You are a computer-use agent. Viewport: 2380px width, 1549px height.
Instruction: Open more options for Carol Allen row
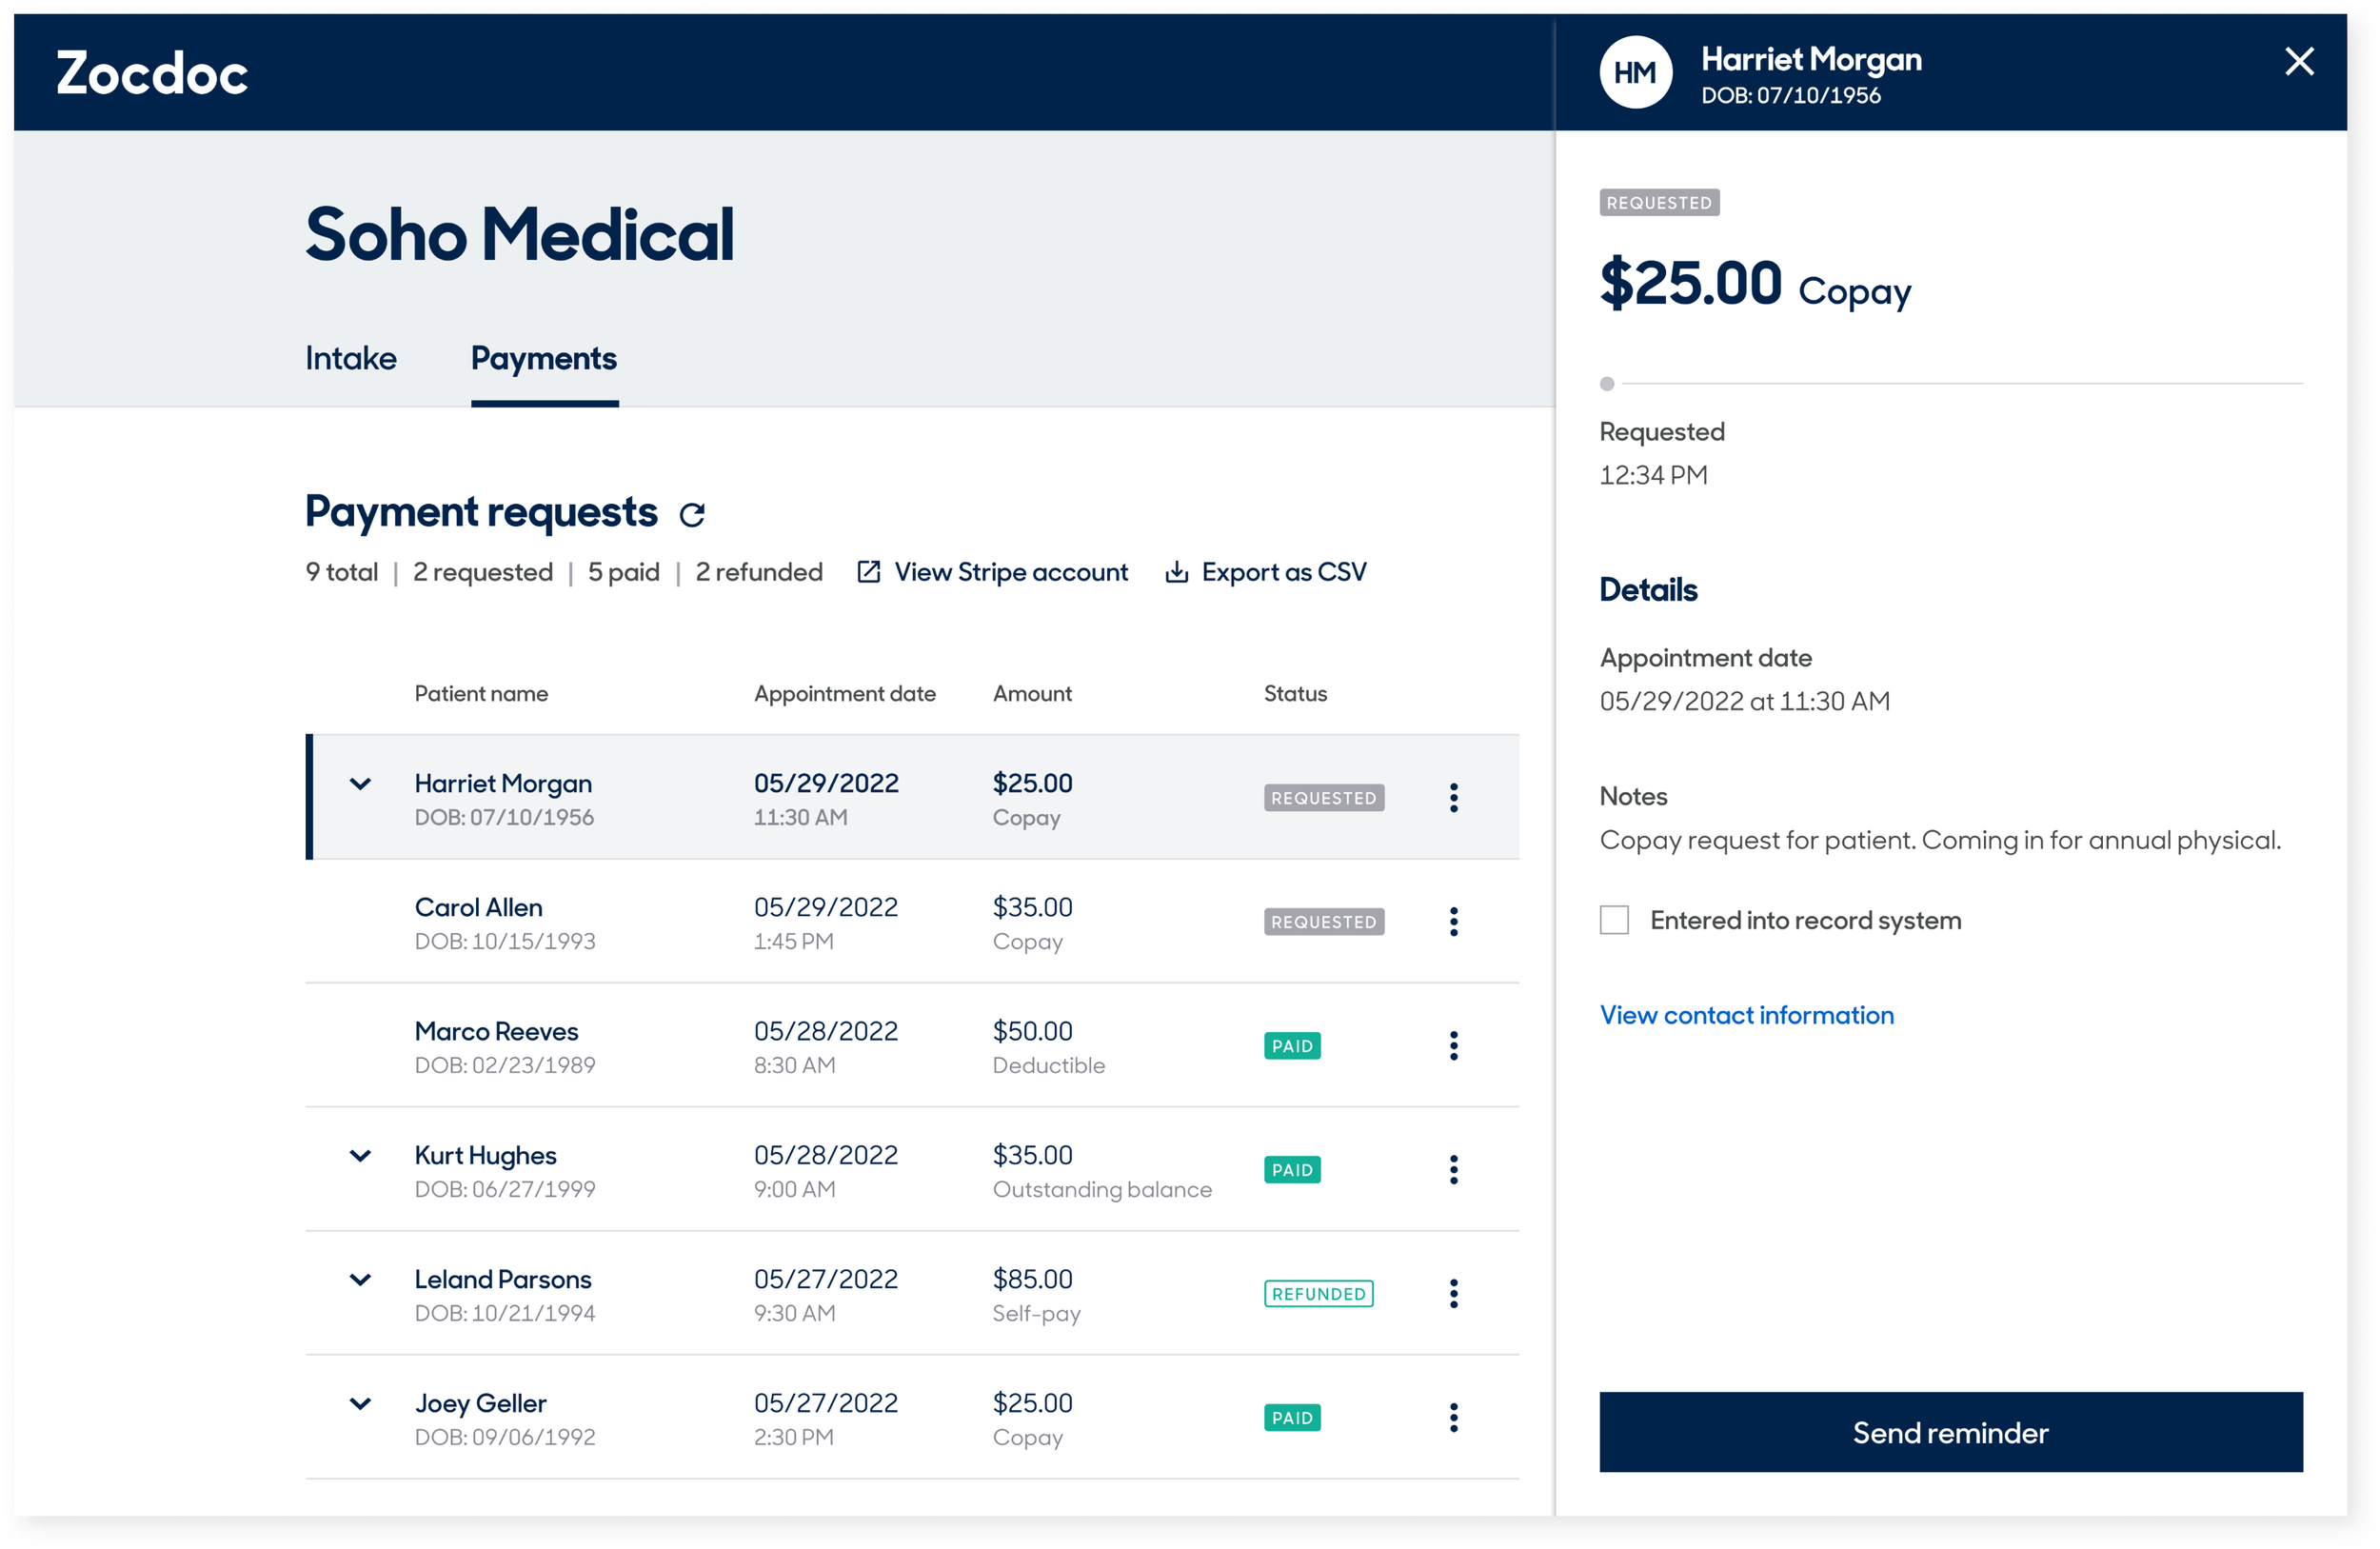pyautogui.click(x=1453, y=922)
